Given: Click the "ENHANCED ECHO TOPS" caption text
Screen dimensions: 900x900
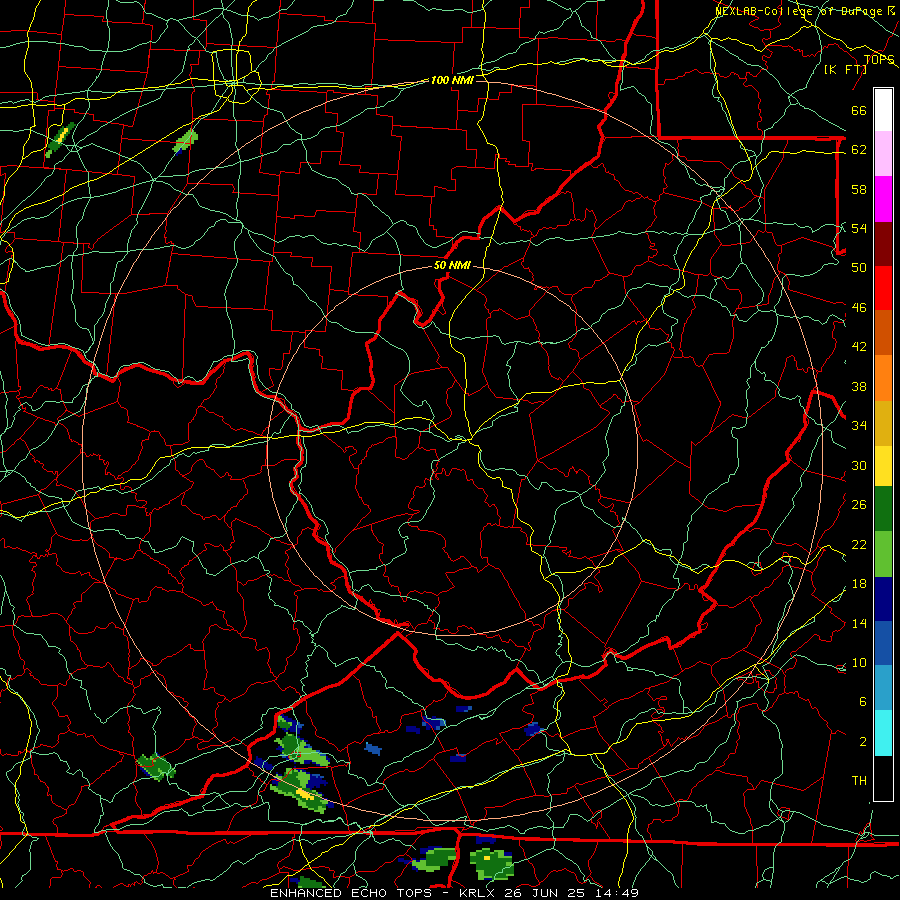Looking at the screenshot, I should (x=351, y=893).
